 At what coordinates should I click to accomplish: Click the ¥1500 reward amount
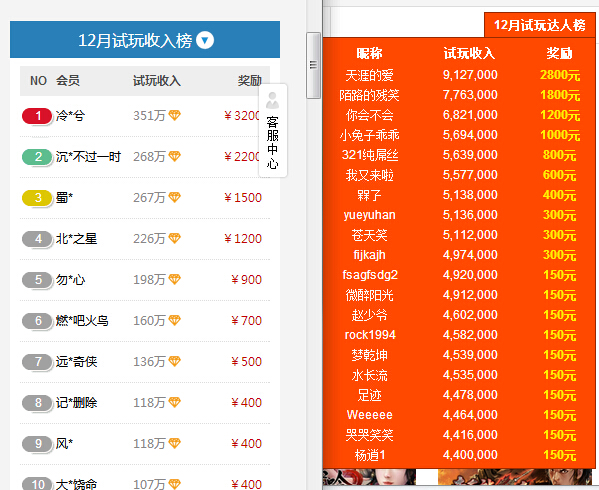click(243, 197)
